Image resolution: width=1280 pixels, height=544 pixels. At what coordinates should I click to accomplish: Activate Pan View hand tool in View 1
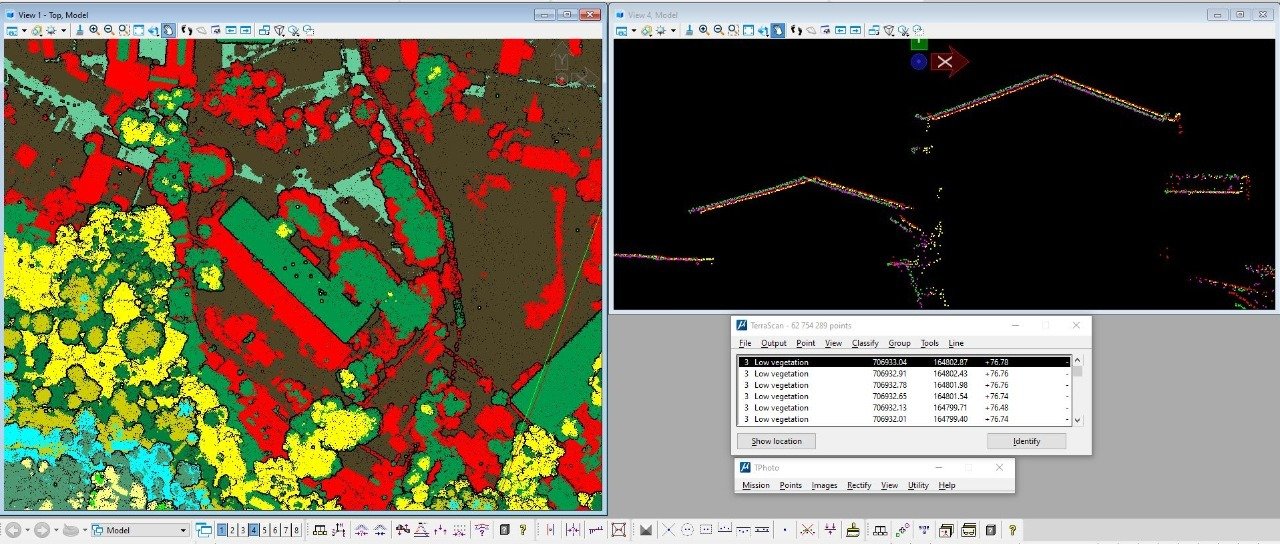(169, 30)
